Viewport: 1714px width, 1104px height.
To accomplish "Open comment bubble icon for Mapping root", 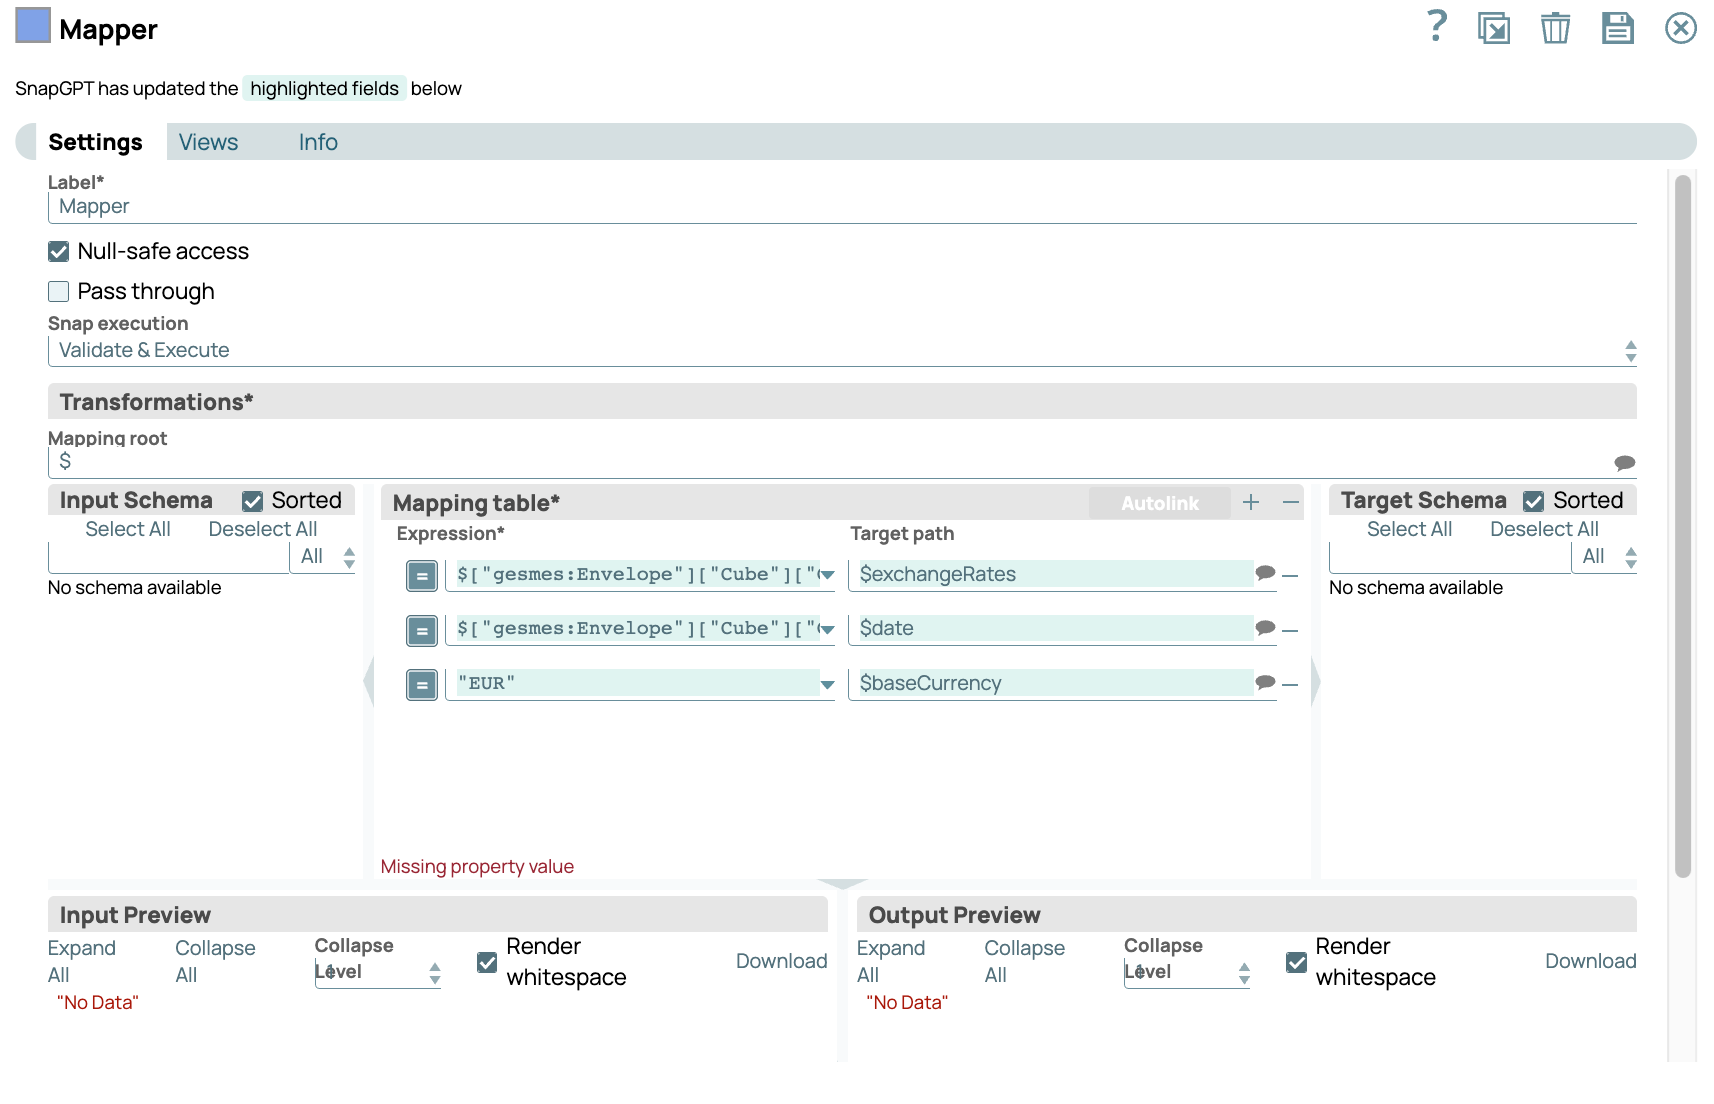I will [1624, 462].
